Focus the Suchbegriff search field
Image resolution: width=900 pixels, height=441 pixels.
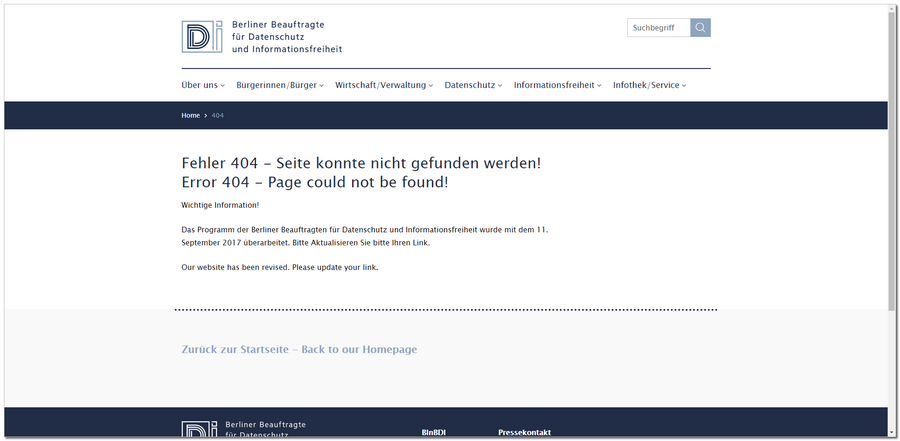(x=658, y=28)
